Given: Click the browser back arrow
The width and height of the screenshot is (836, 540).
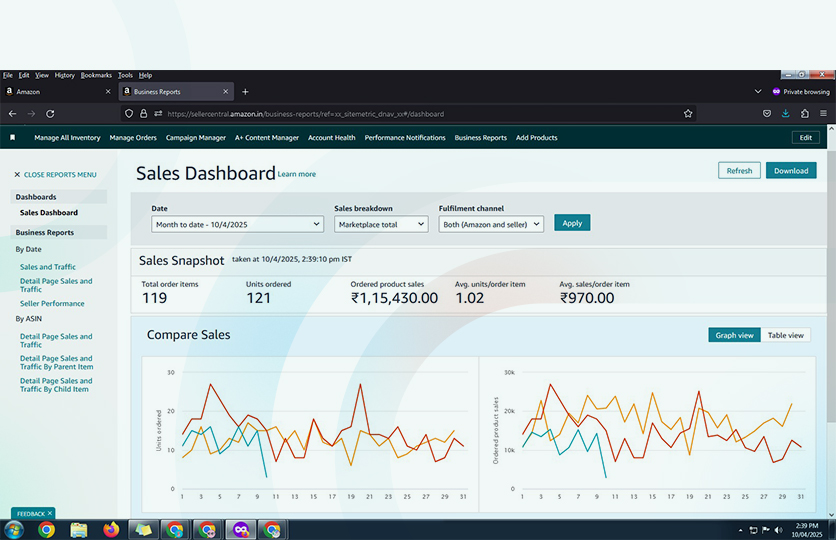Looking at the screenshot, I should [11, 114].
